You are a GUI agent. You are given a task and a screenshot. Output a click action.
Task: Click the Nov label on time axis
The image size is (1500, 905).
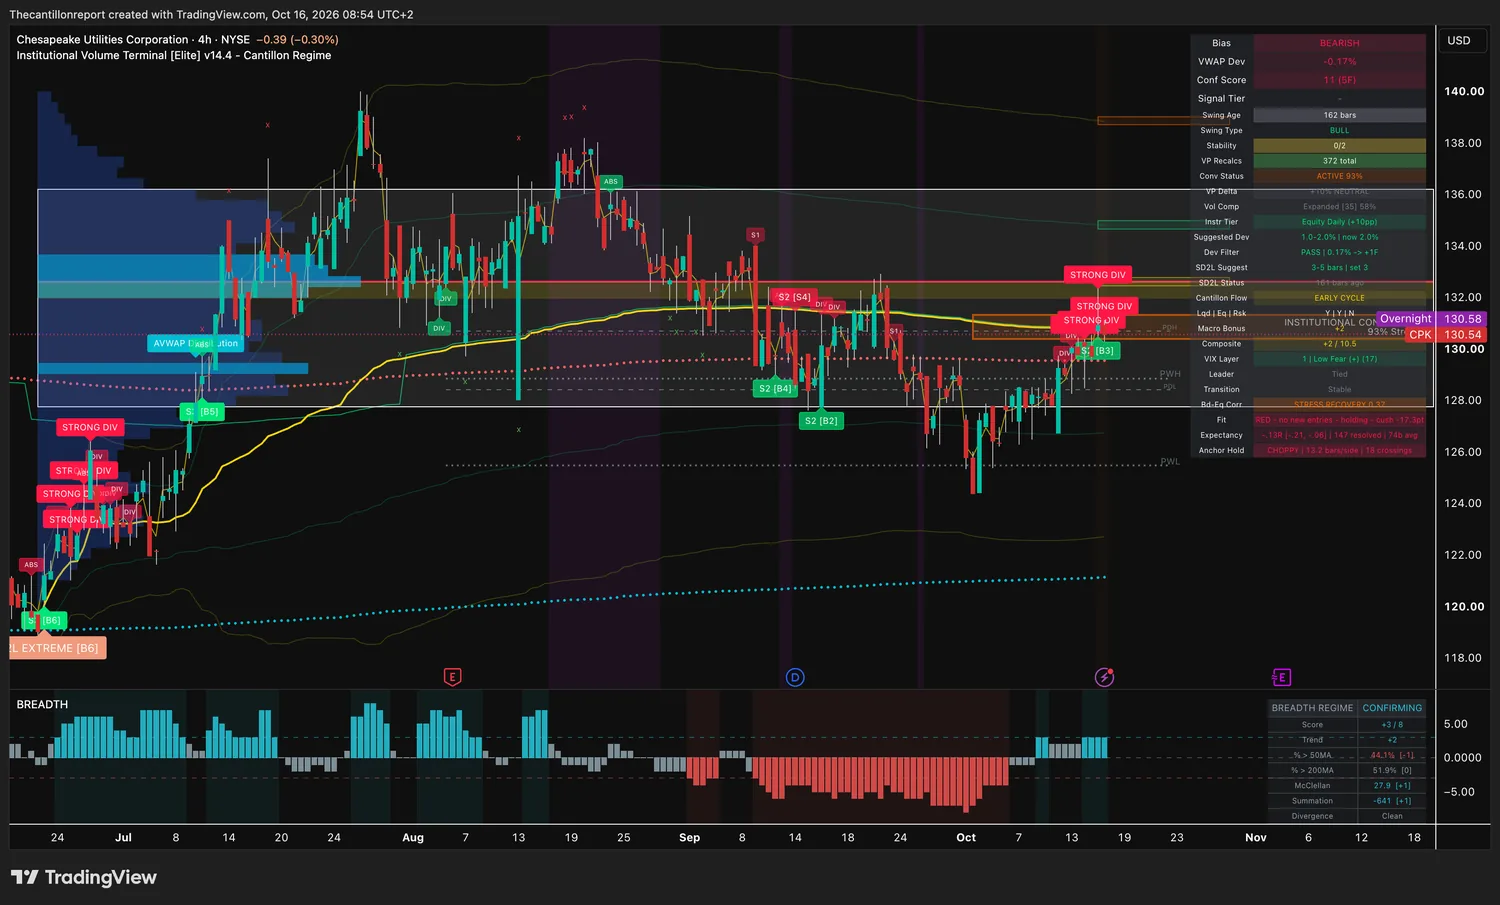point(1256,838)
